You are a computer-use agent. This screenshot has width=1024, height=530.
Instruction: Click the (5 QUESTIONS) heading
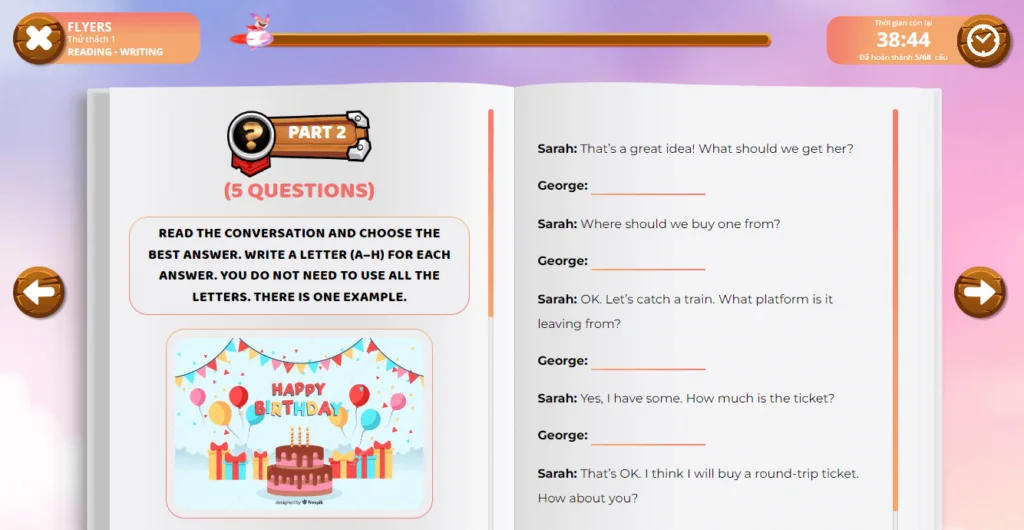299,190
